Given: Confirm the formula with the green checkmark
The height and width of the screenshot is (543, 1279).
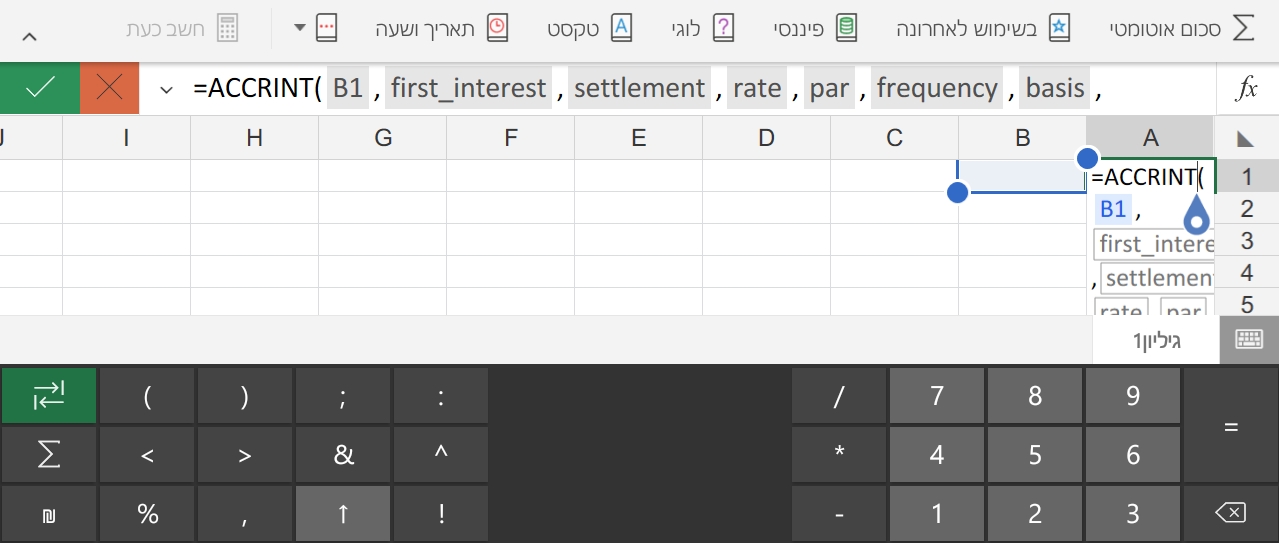Looking at the screenshot, I should [x=39, y=88].
